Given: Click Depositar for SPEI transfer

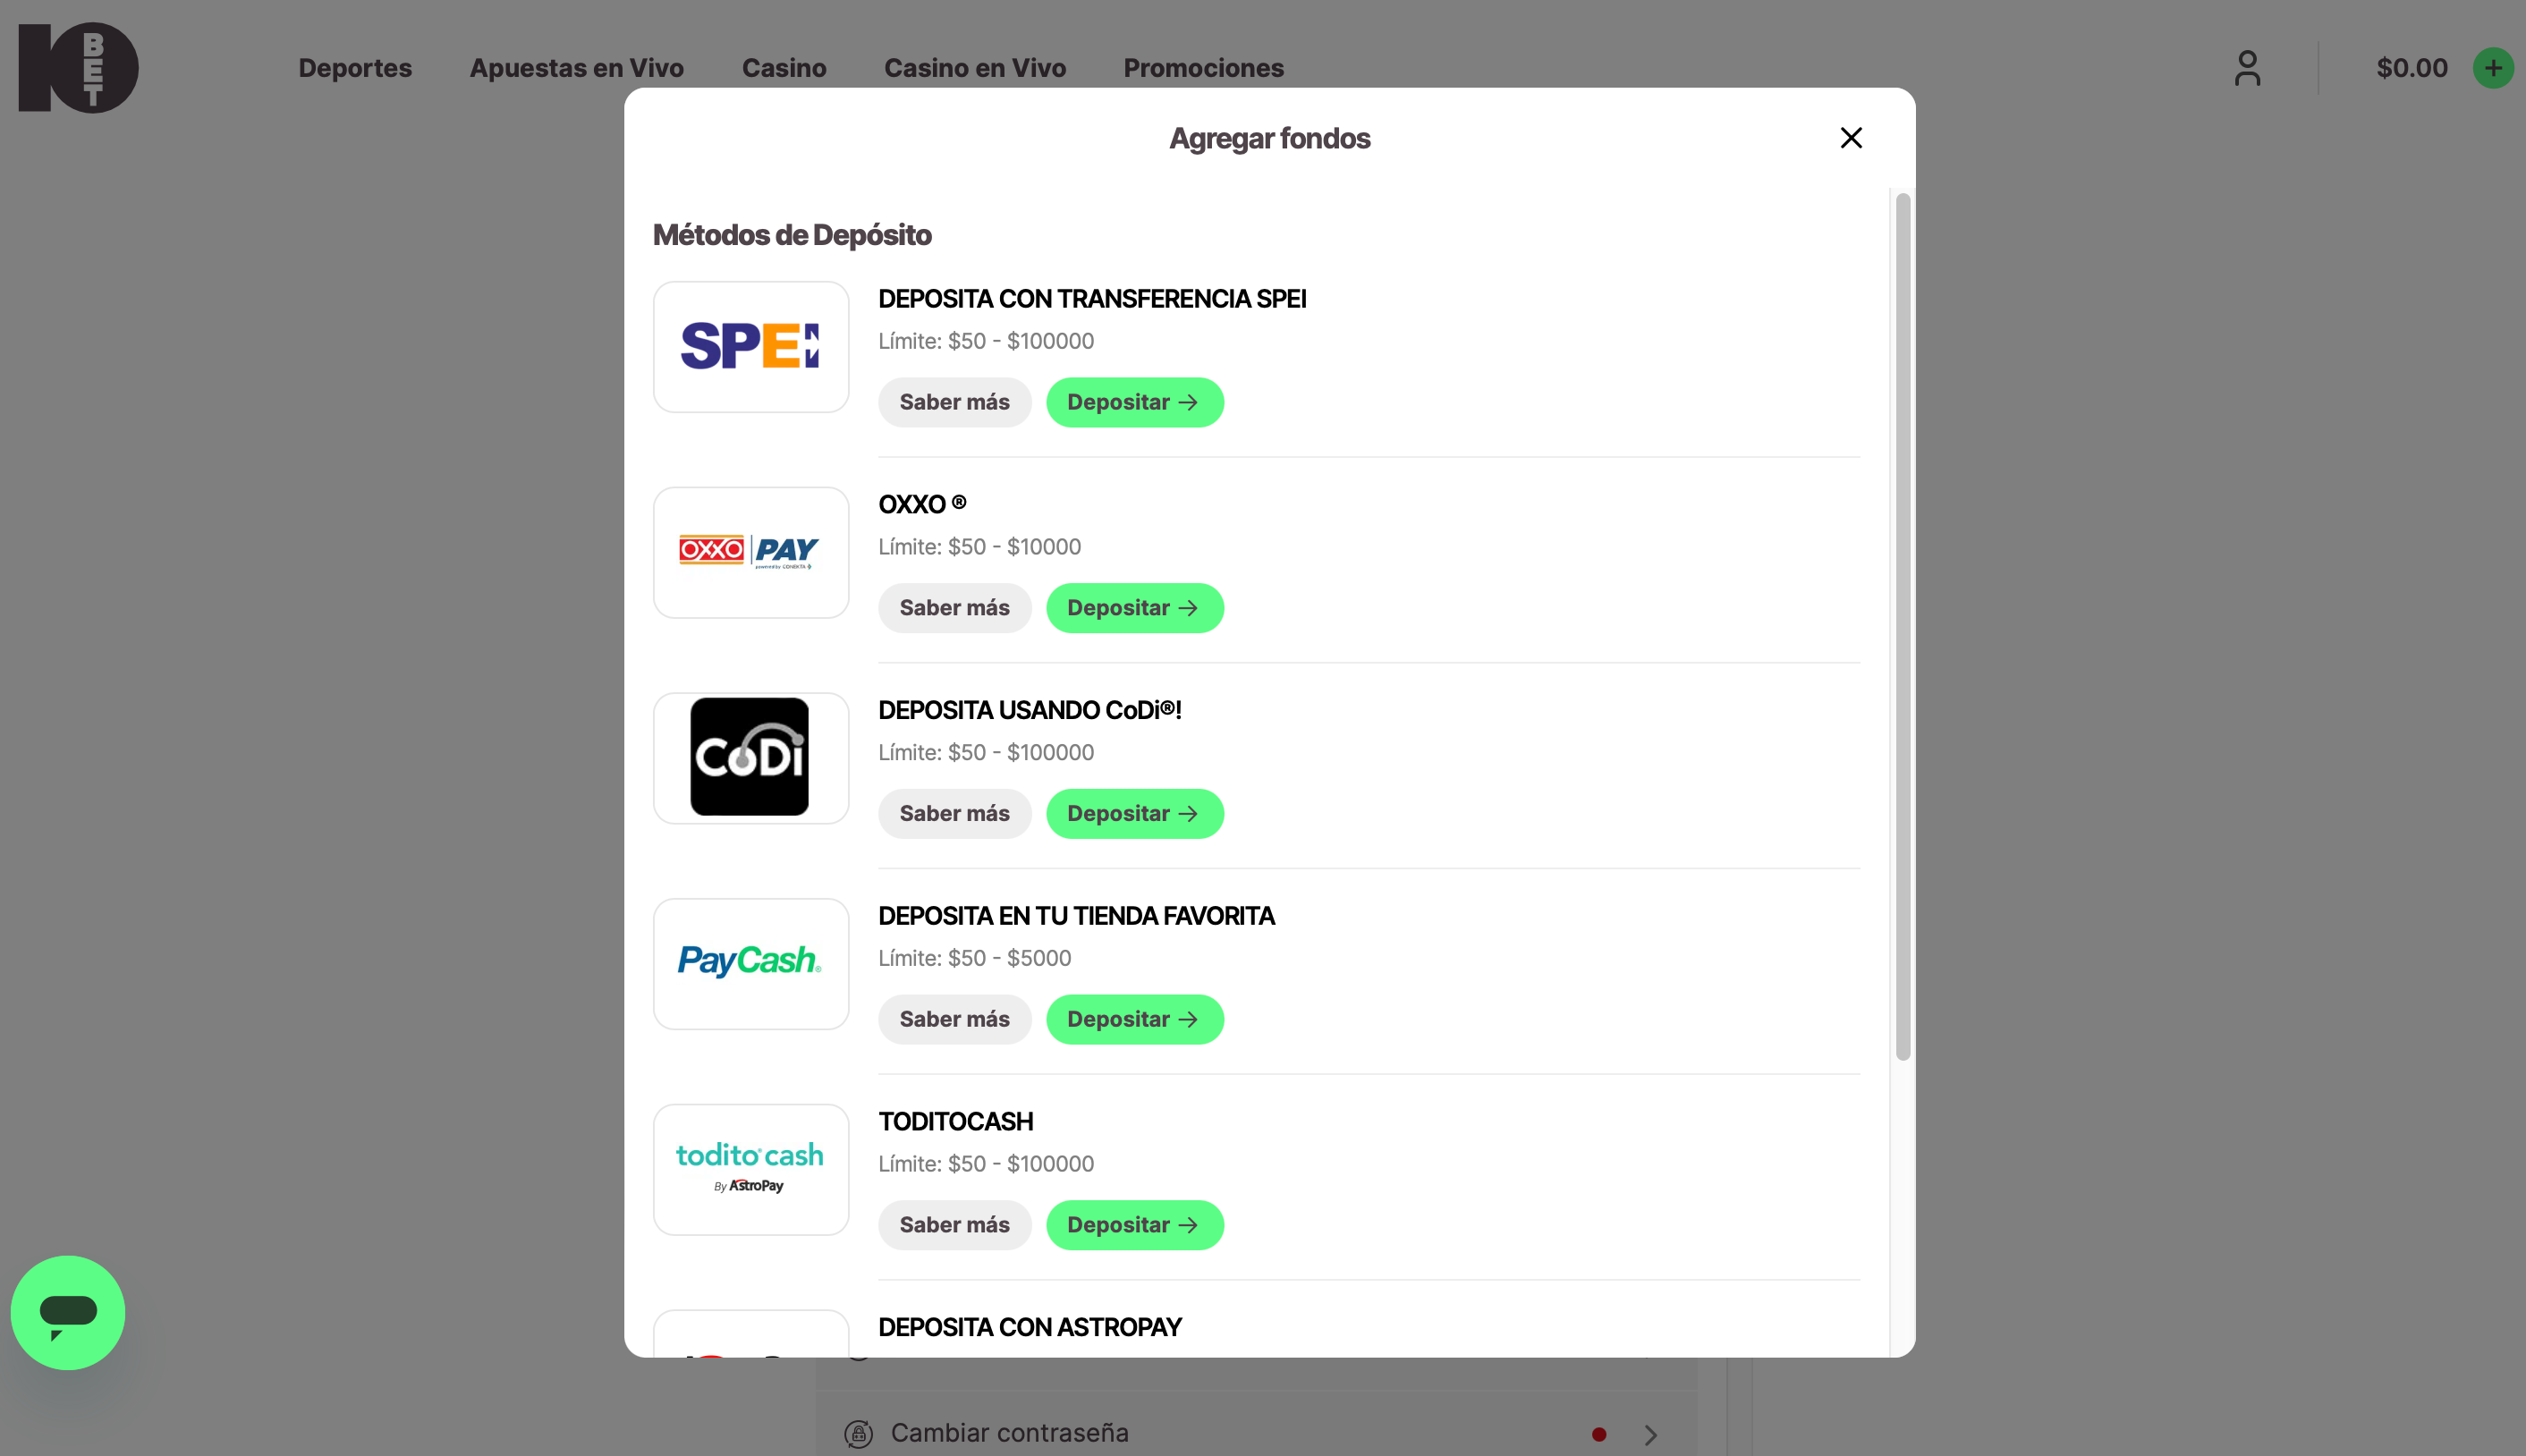Looking at the screenshot, I should click(1135, 402).
